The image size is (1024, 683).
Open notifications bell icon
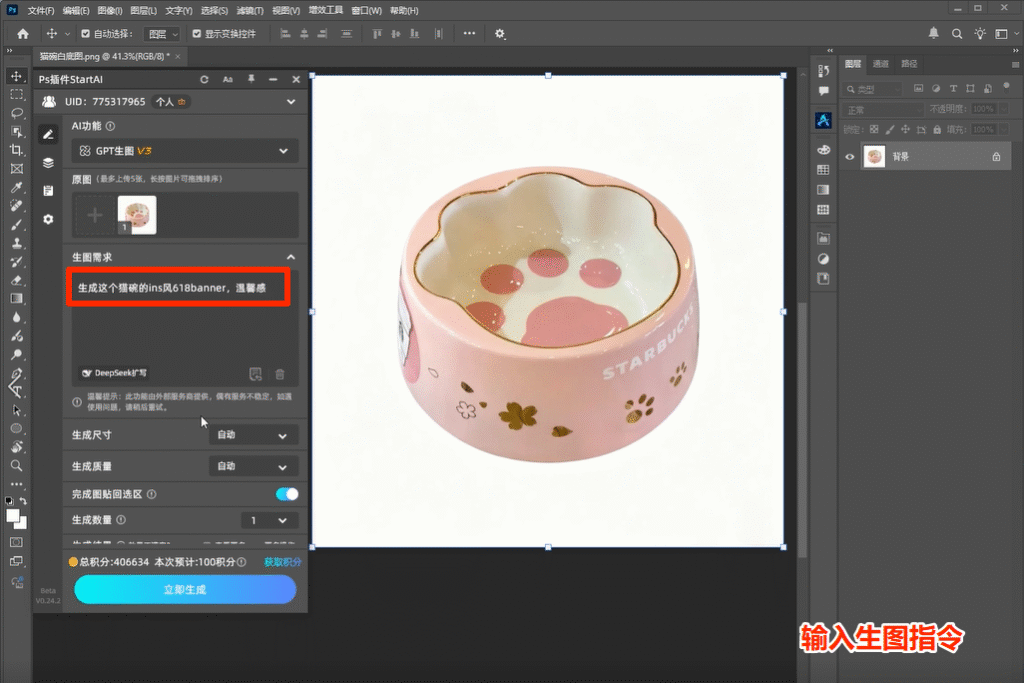pos(934,33)
